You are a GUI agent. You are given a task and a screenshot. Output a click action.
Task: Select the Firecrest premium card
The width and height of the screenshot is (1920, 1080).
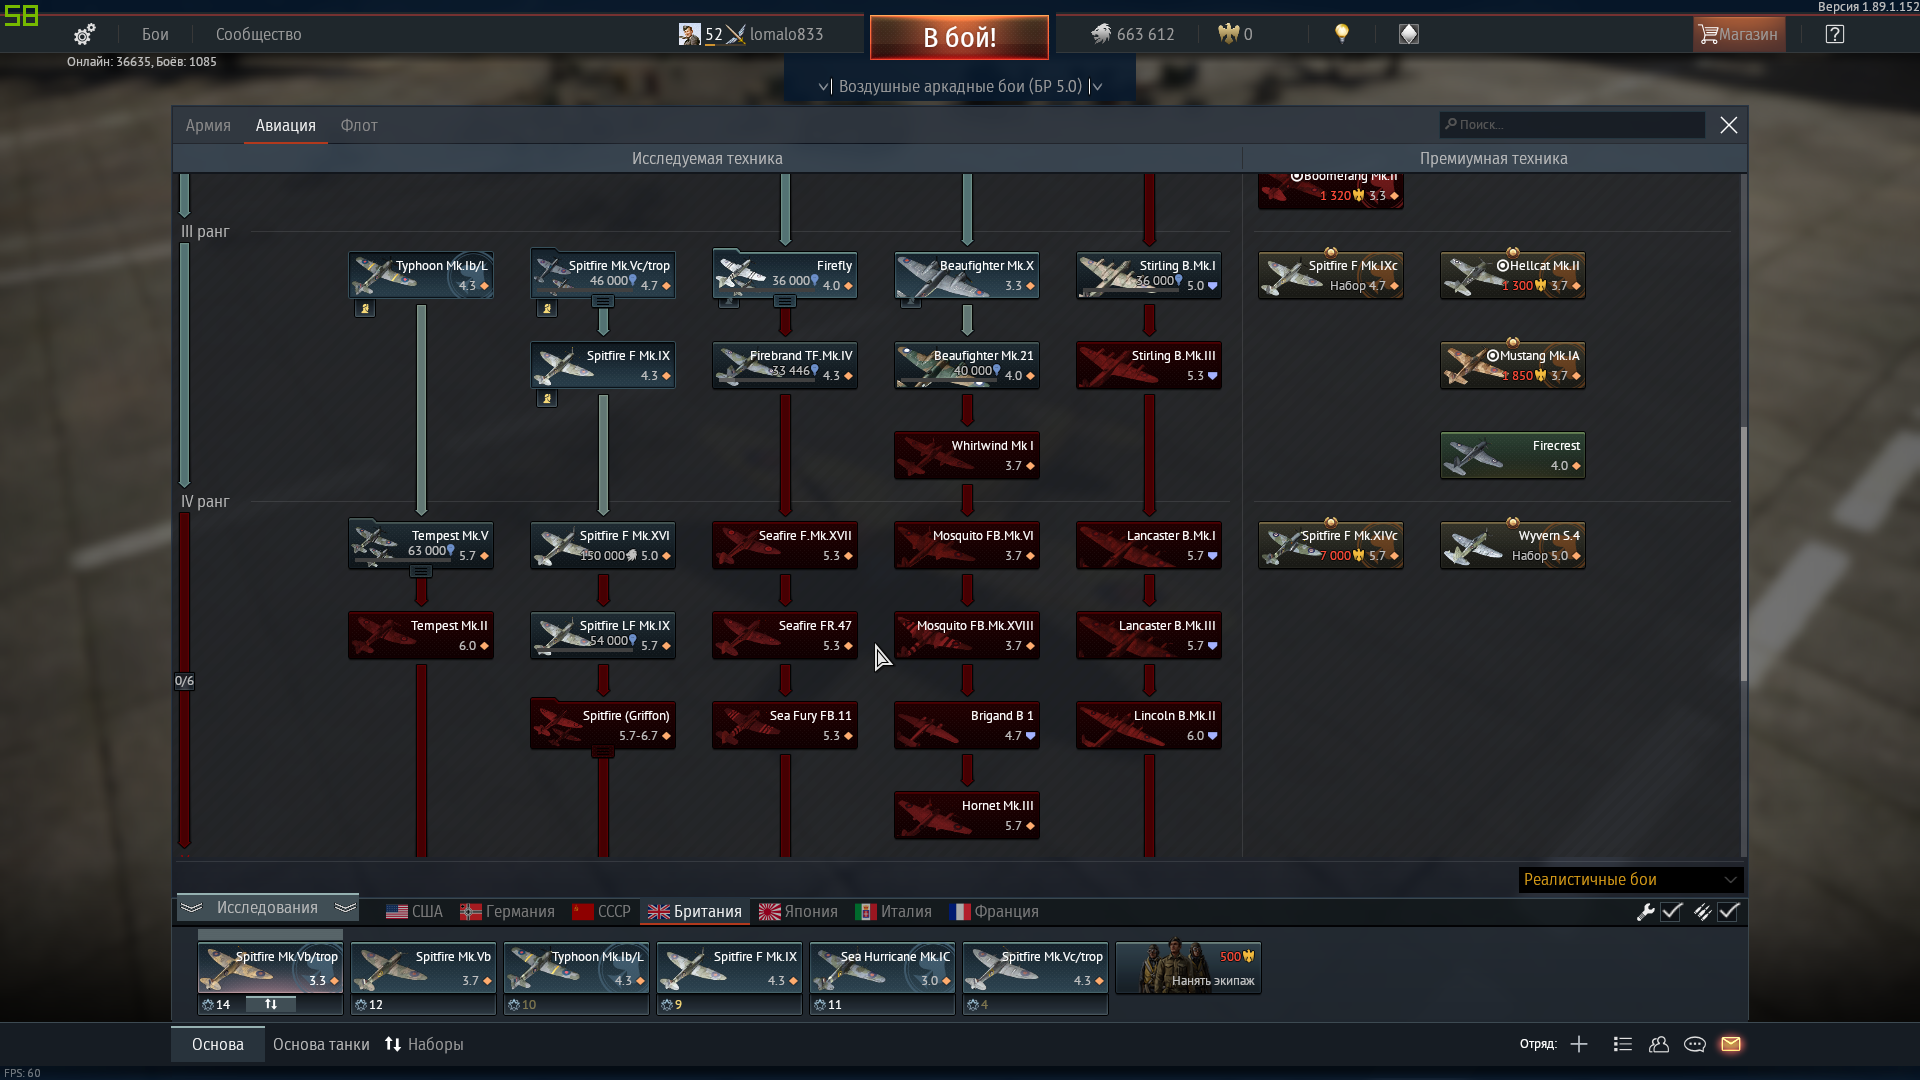coord(1512,455)
